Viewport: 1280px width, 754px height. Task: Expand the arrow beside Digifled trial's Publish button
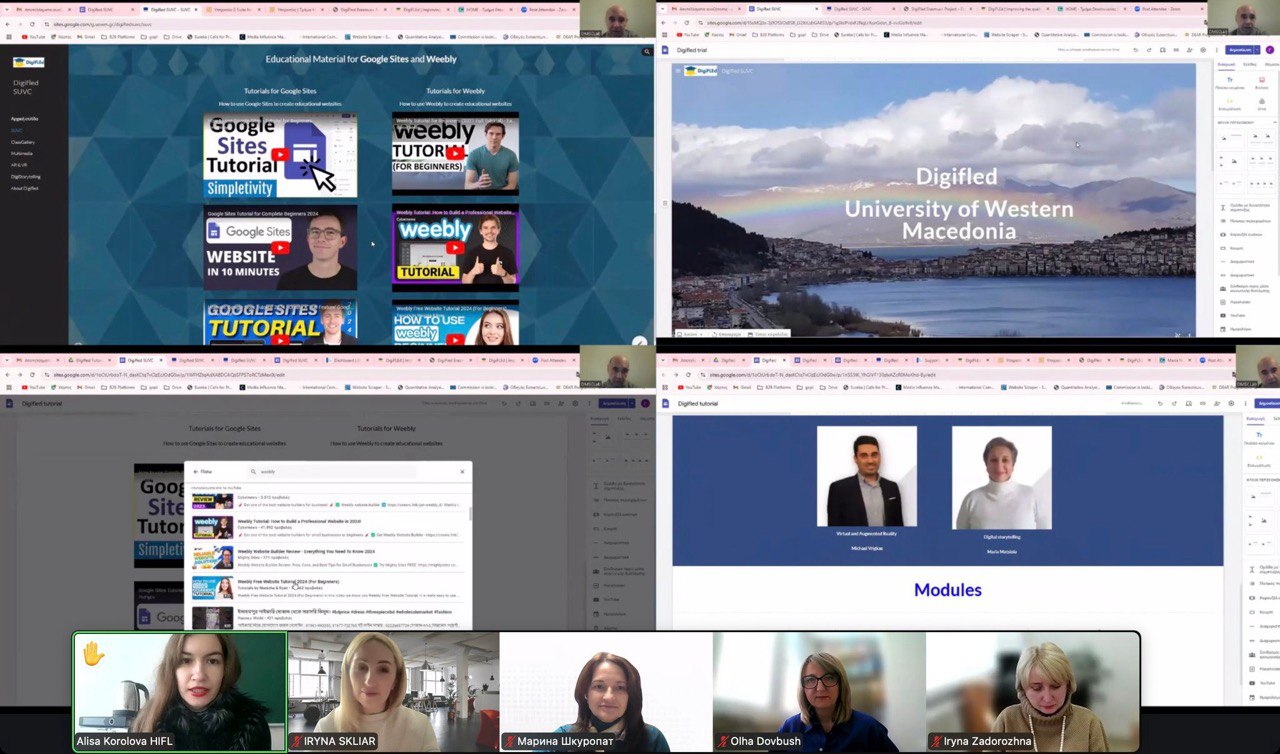1258,49
